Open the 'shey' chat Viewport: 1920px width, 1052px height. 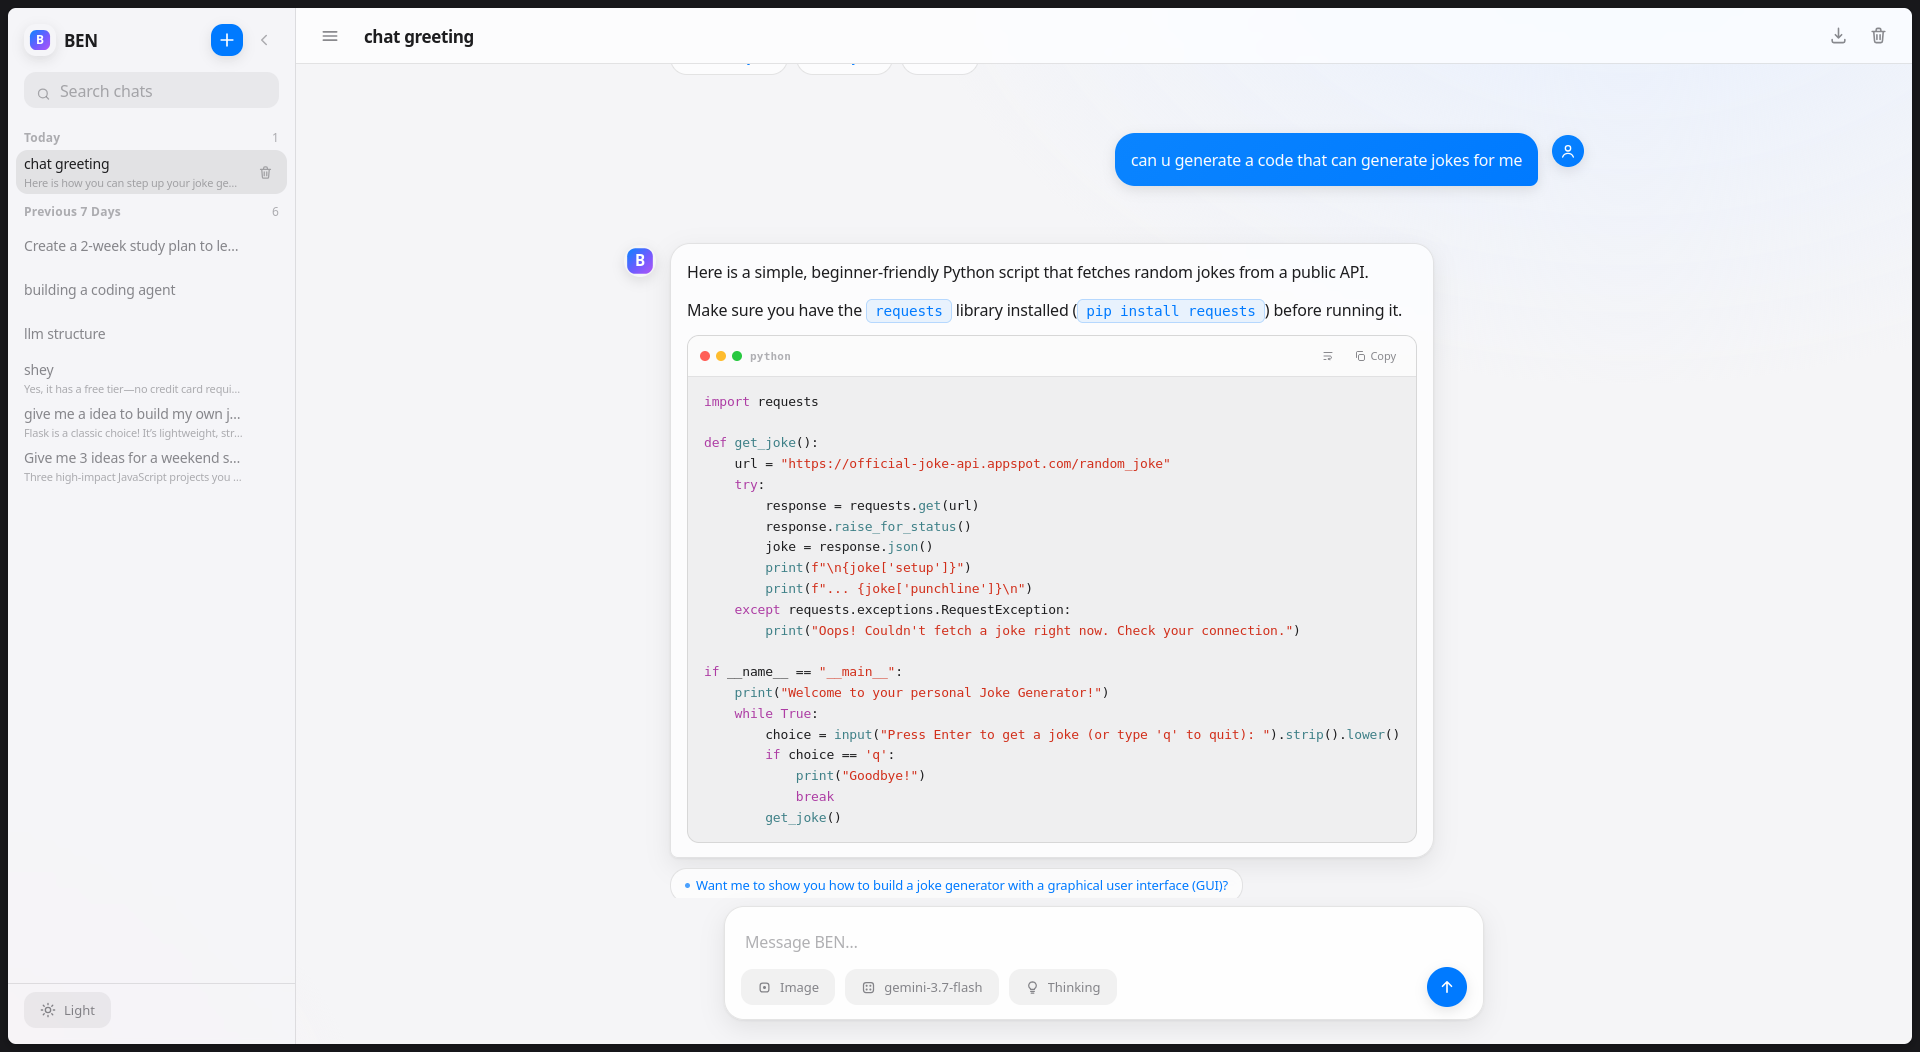click(x=151, y=378)
